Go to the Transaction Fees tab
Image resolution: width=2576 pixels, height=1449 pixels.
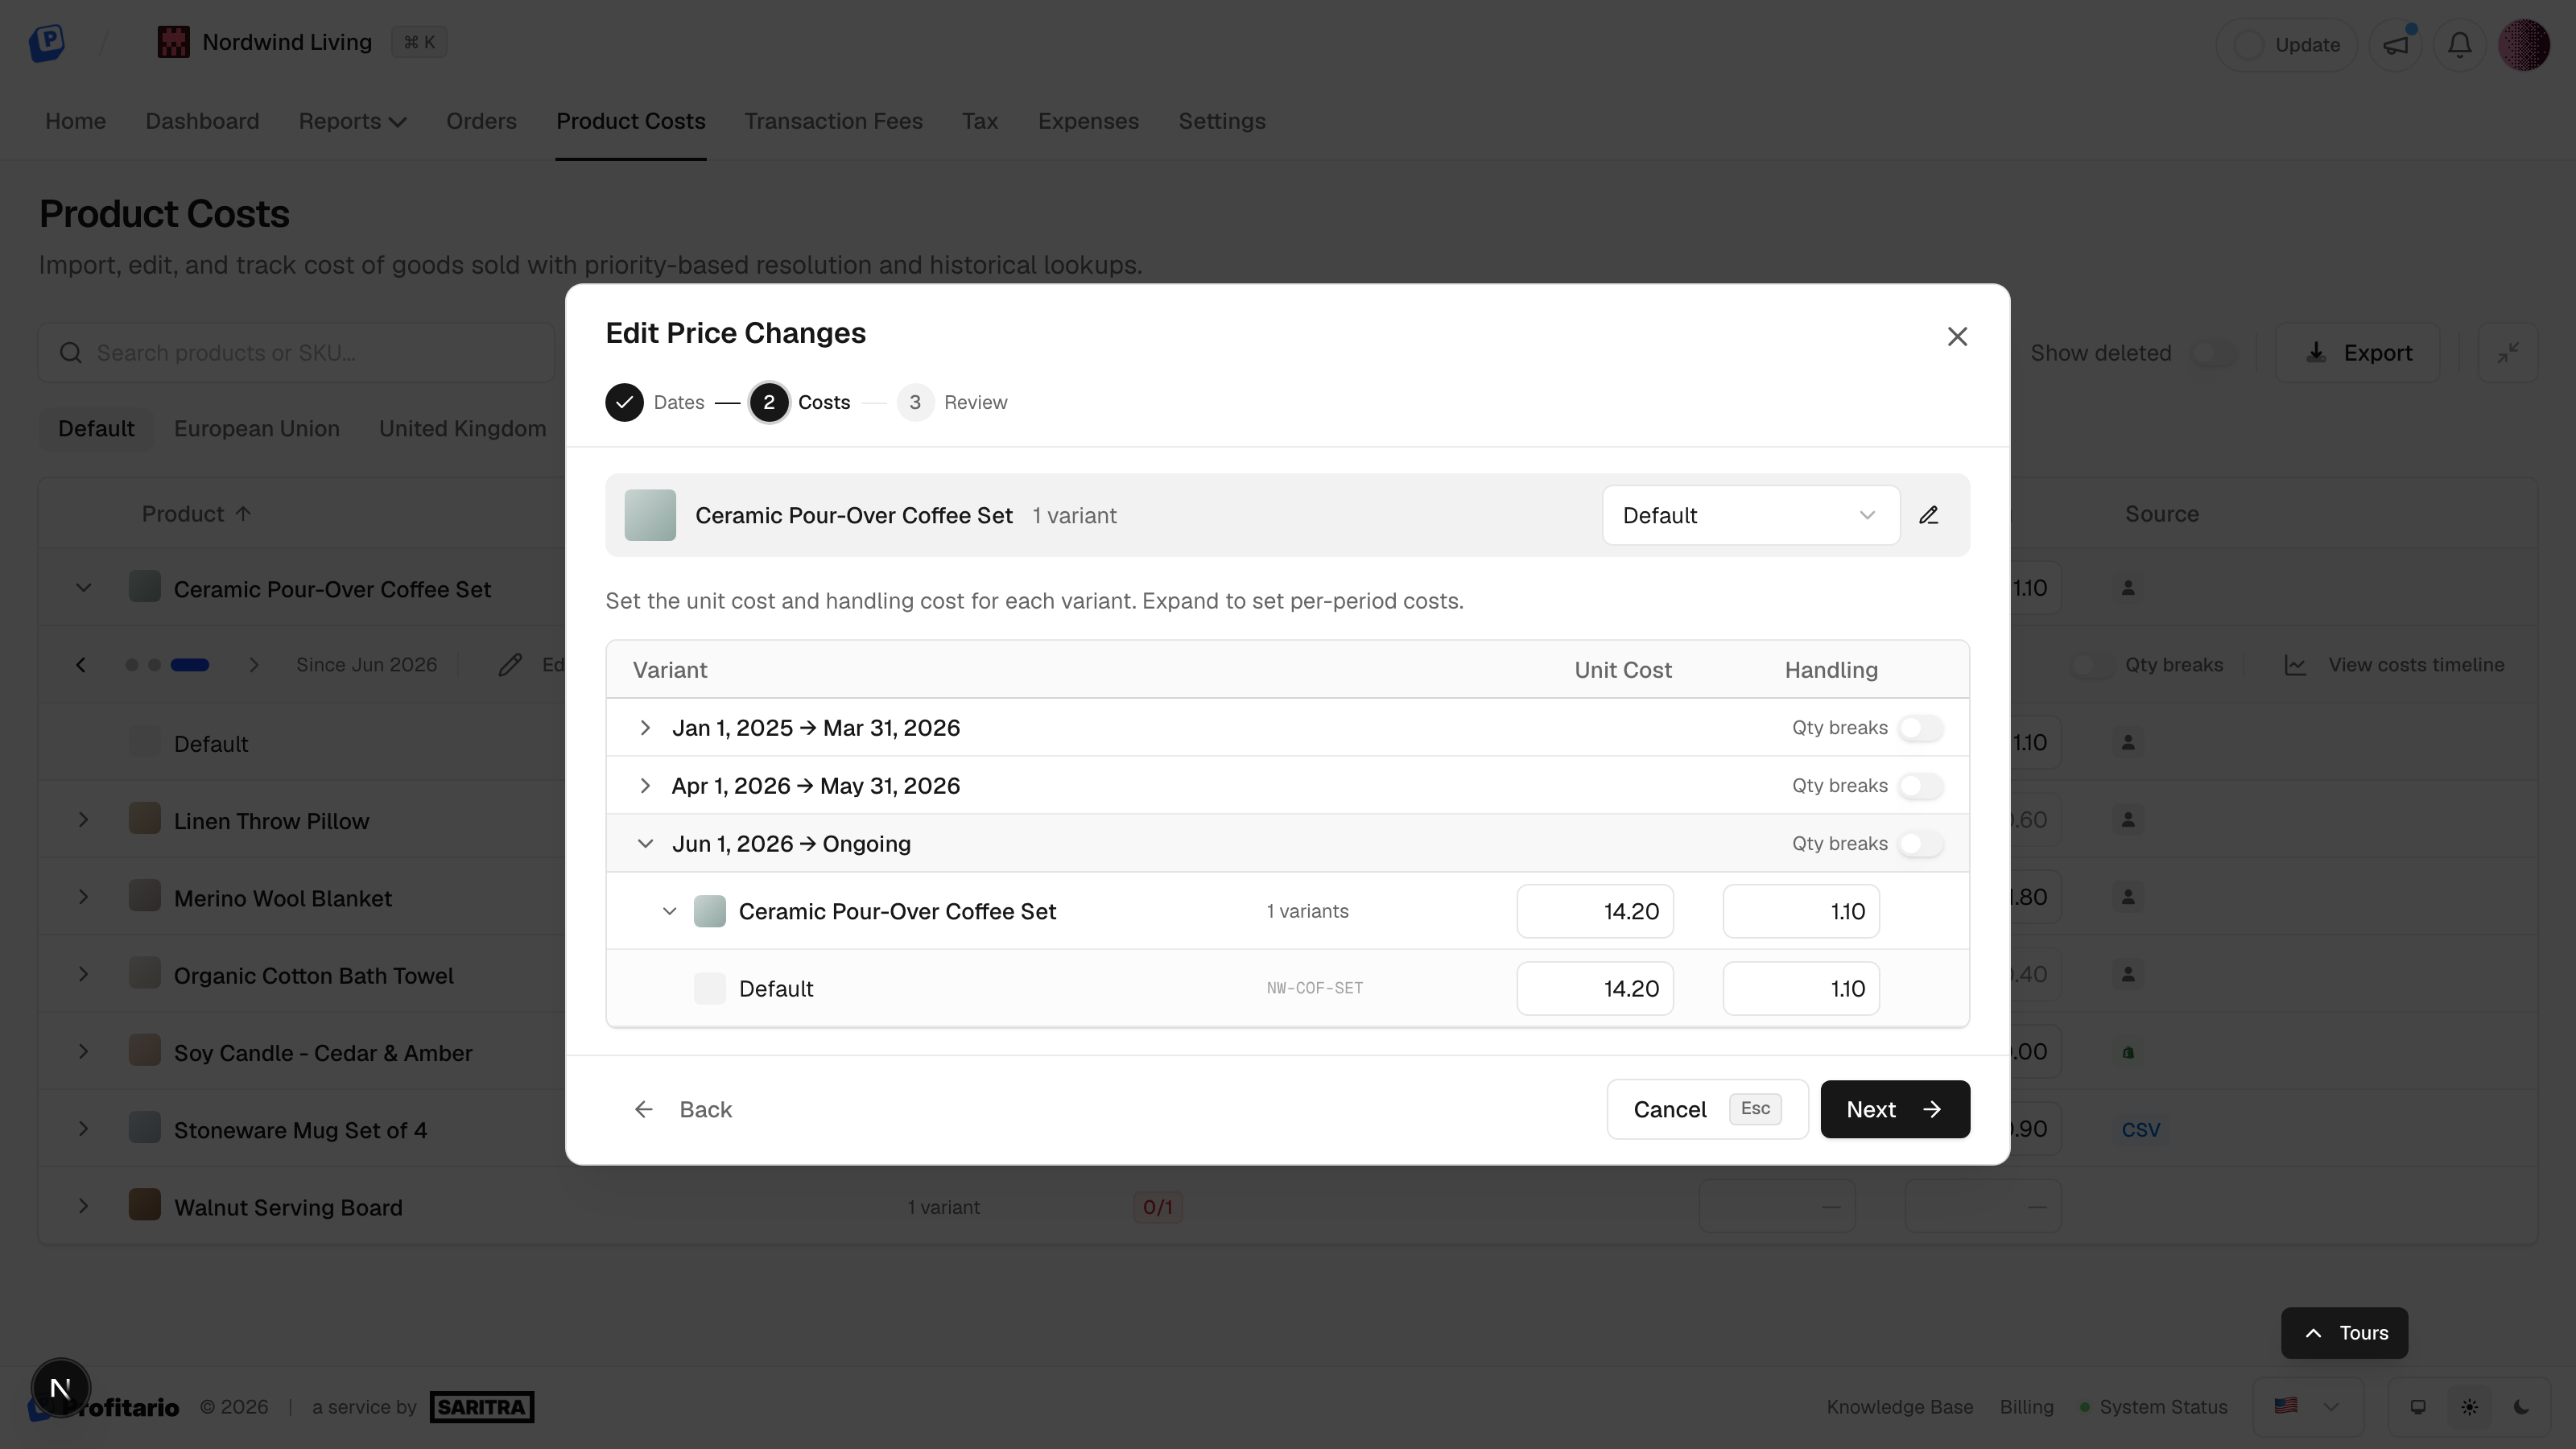[x=833, y=121]
